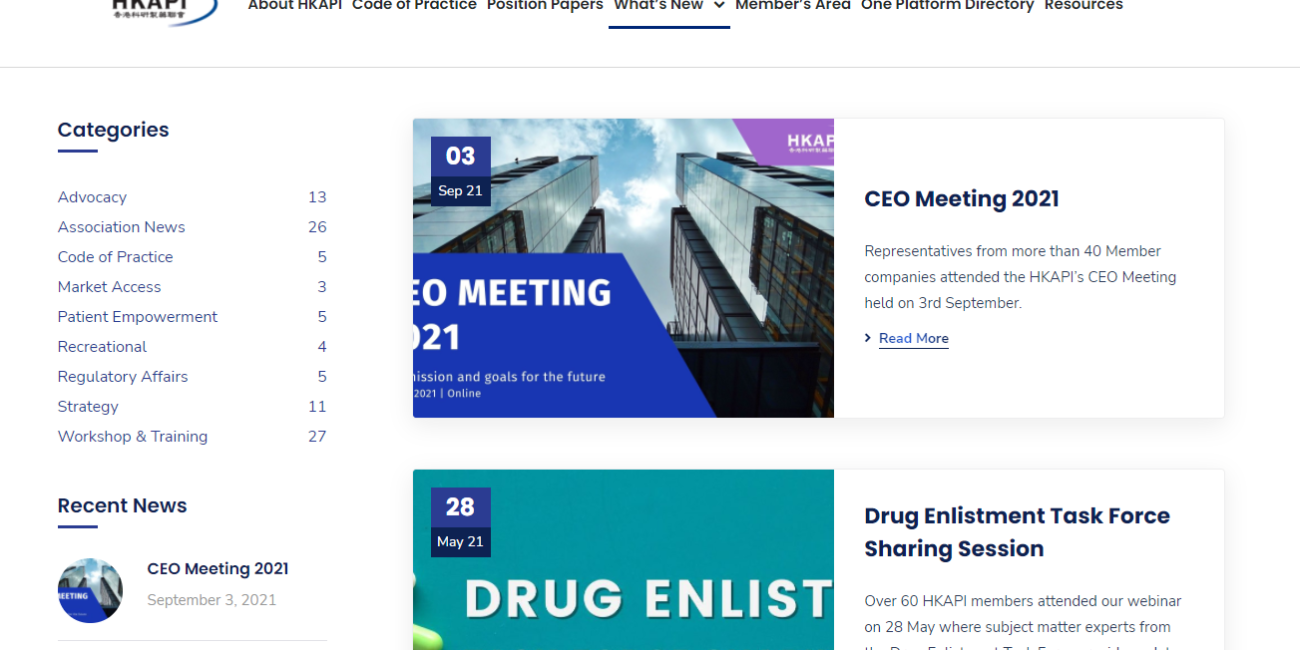Image resolution: width=1300 pixels, height=650 pixels.
Task: Open One Platform Directory
Action: point(947,6)
